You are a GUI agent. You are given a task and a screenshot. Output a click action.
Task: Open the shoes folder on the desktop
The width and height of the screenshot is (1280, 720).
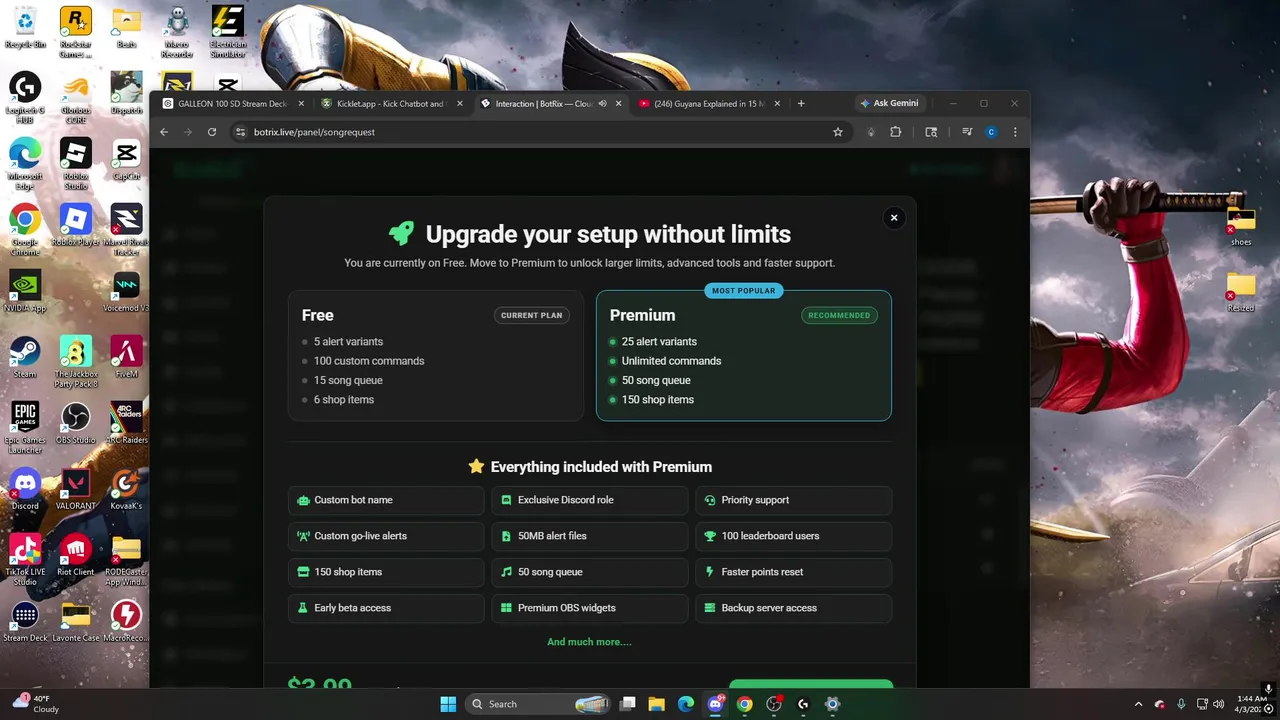pos(1241,225)
